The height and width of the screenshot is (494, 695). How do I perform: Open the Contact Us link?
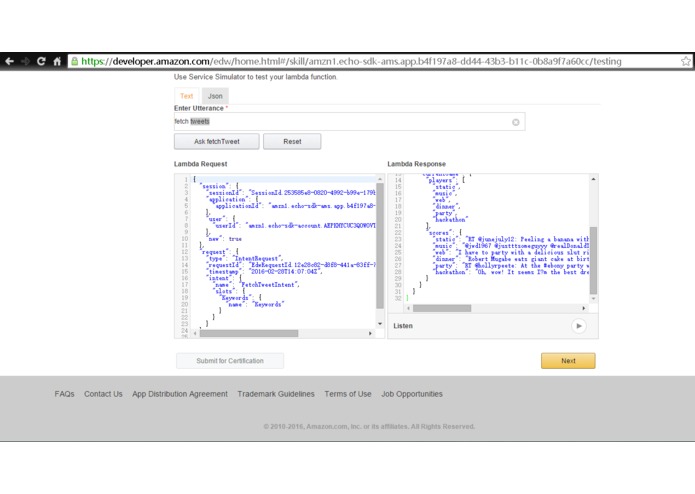(x=103, y=394)
